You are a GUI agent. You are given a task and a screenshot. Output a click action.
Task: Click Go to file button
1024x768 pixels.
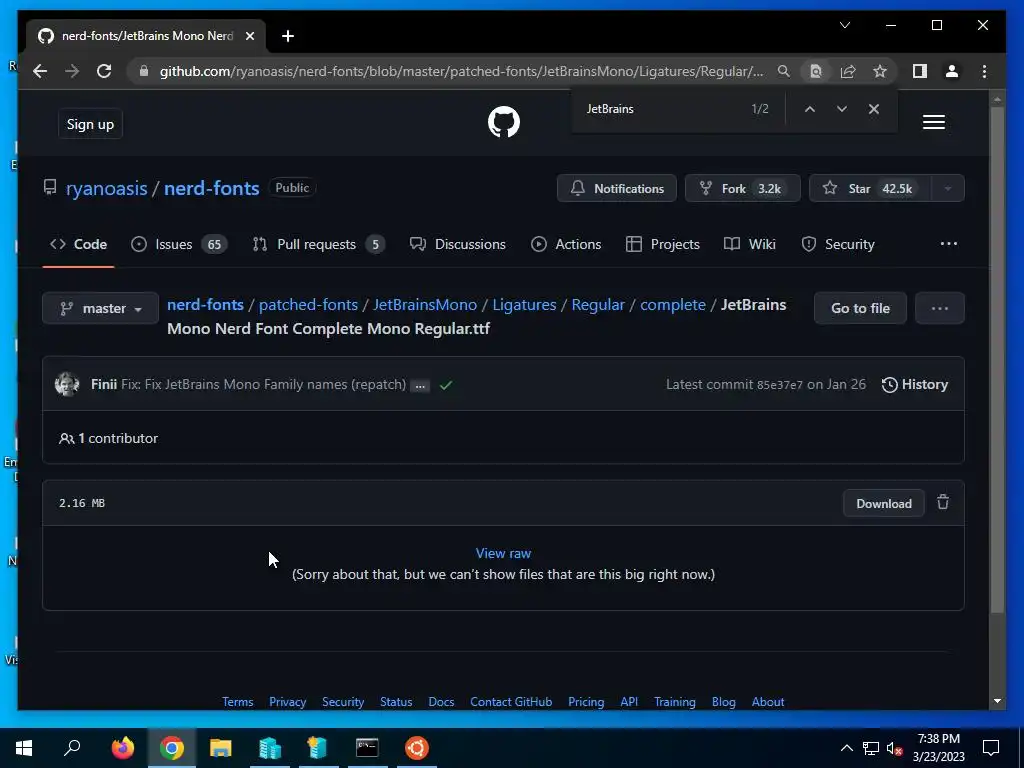860,308
